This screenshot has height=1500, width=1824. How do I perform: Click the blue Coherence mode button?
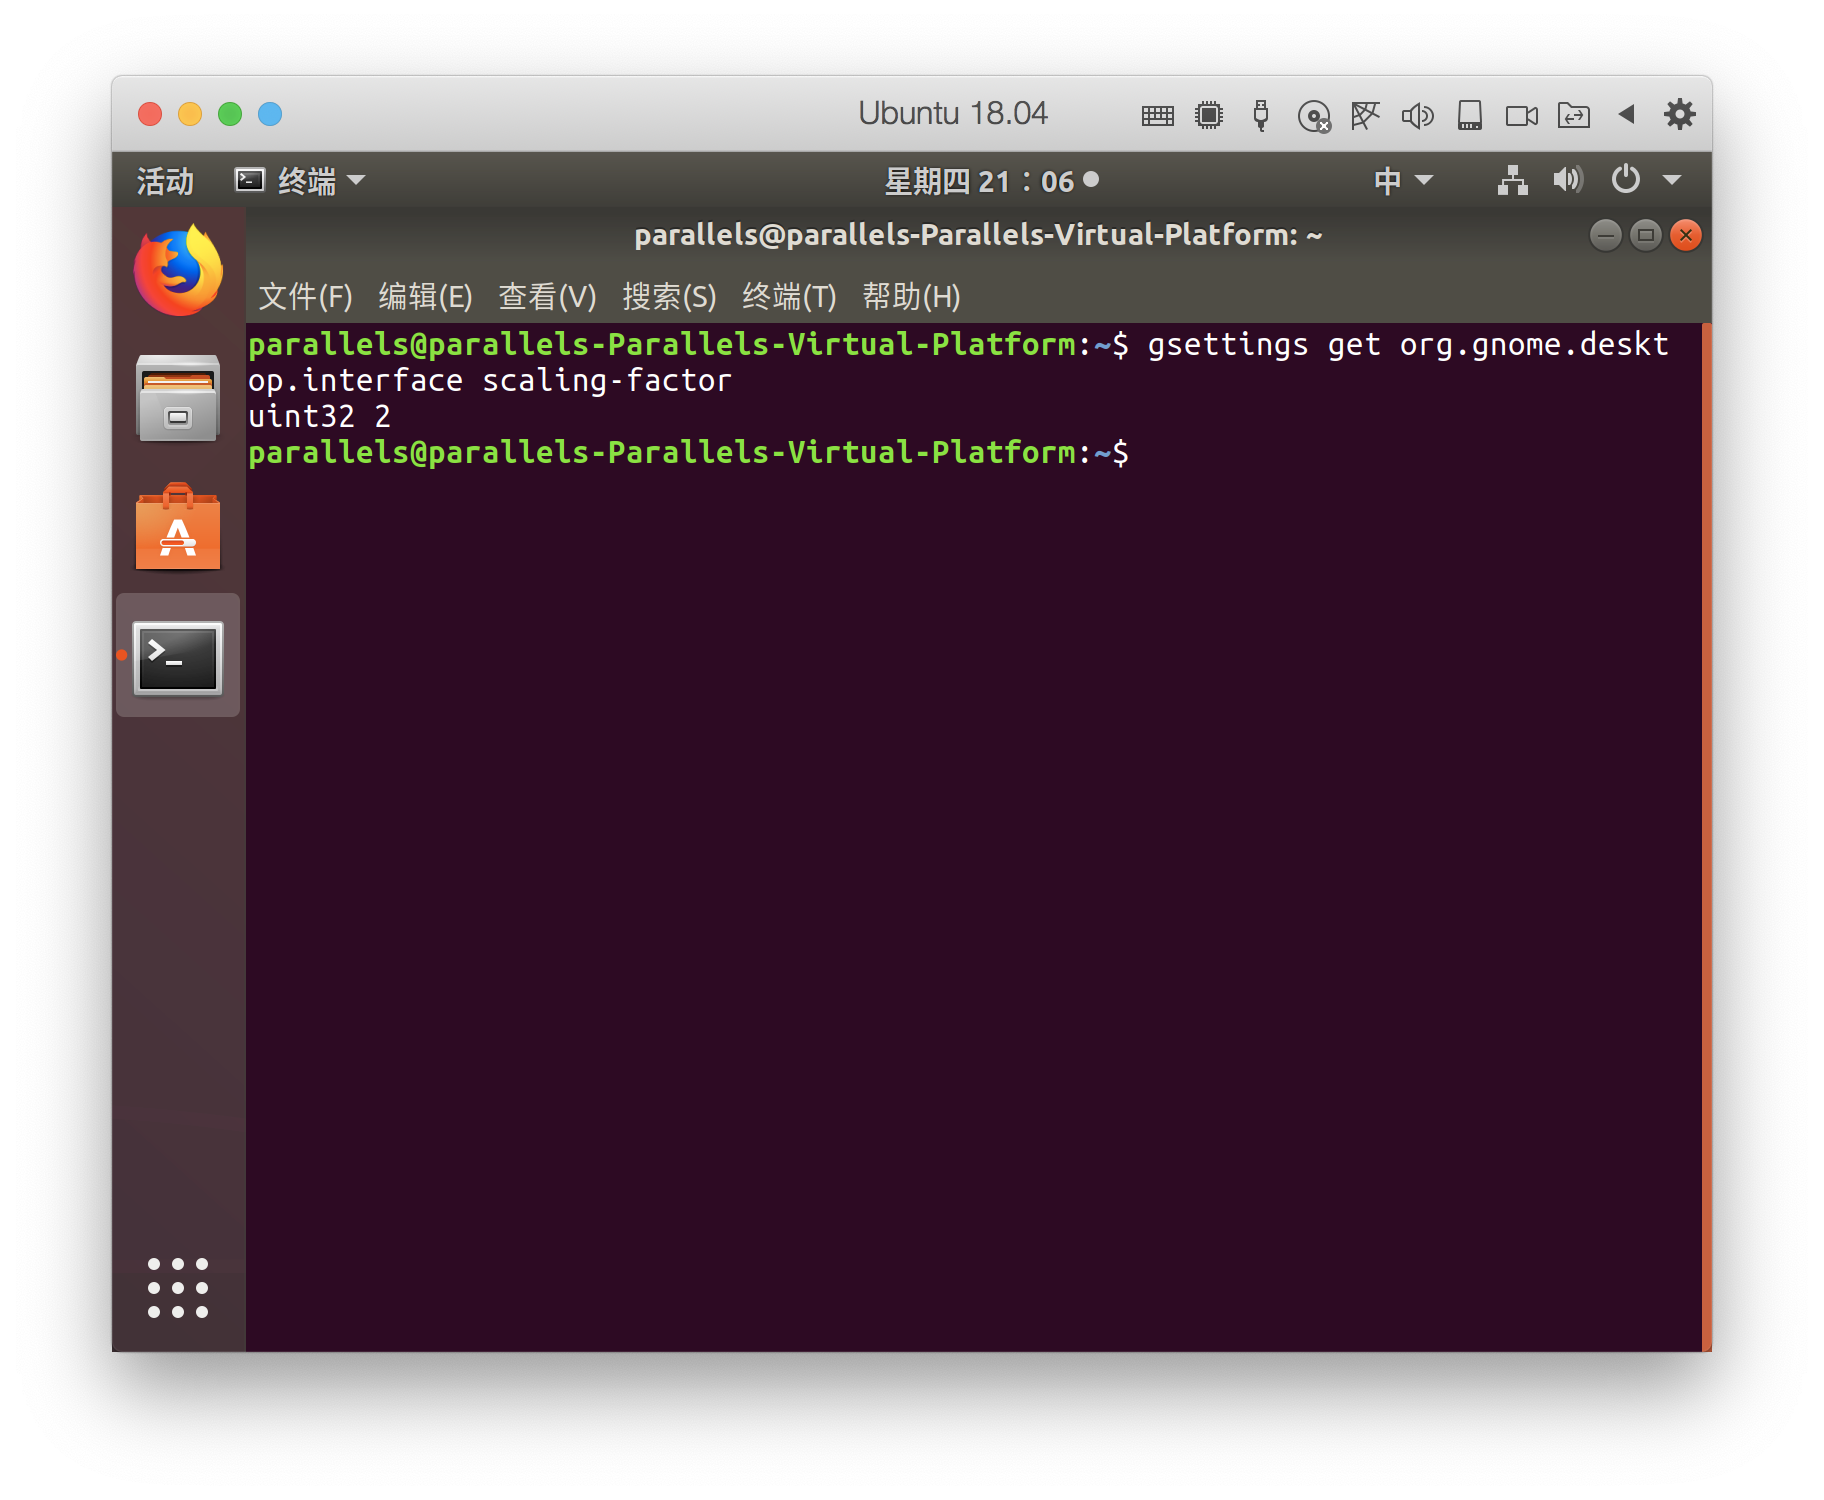point(270,114)
